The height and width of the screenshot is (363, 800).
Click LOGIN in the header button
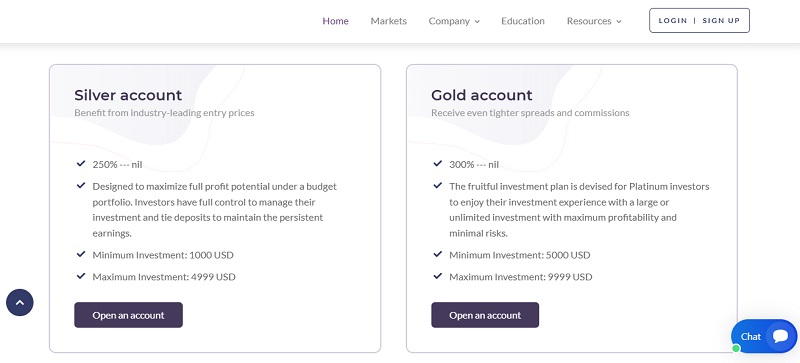pyautogui.click(x=672, y=21)
